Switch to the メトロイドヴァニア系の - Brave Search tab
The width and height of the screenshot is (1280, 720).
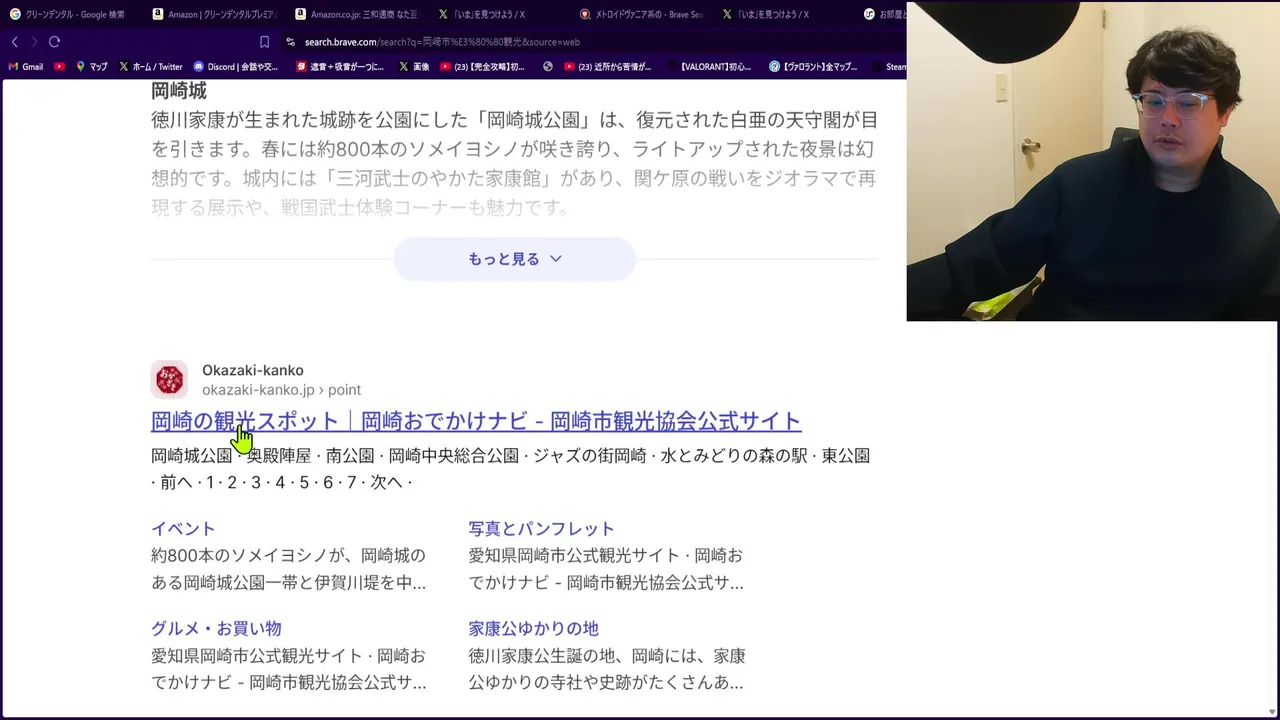coord(642,14)
